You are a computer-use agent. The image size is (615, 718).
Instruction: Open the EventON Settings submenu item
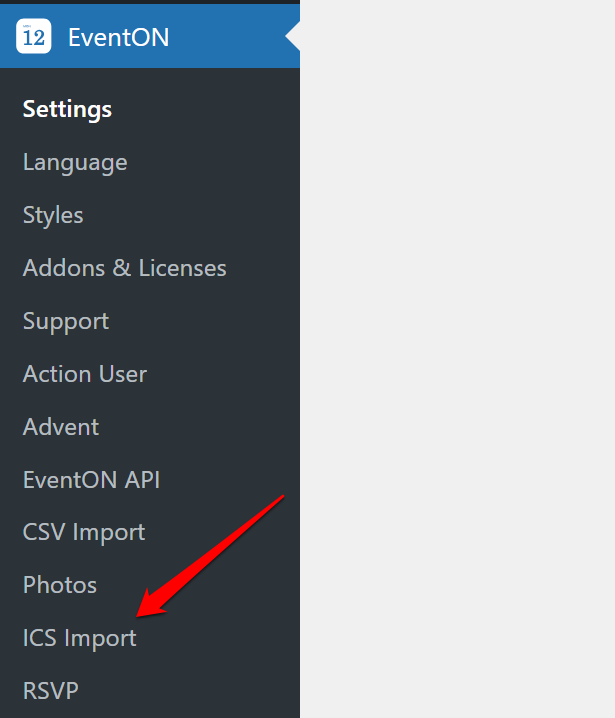click(67, 109)
